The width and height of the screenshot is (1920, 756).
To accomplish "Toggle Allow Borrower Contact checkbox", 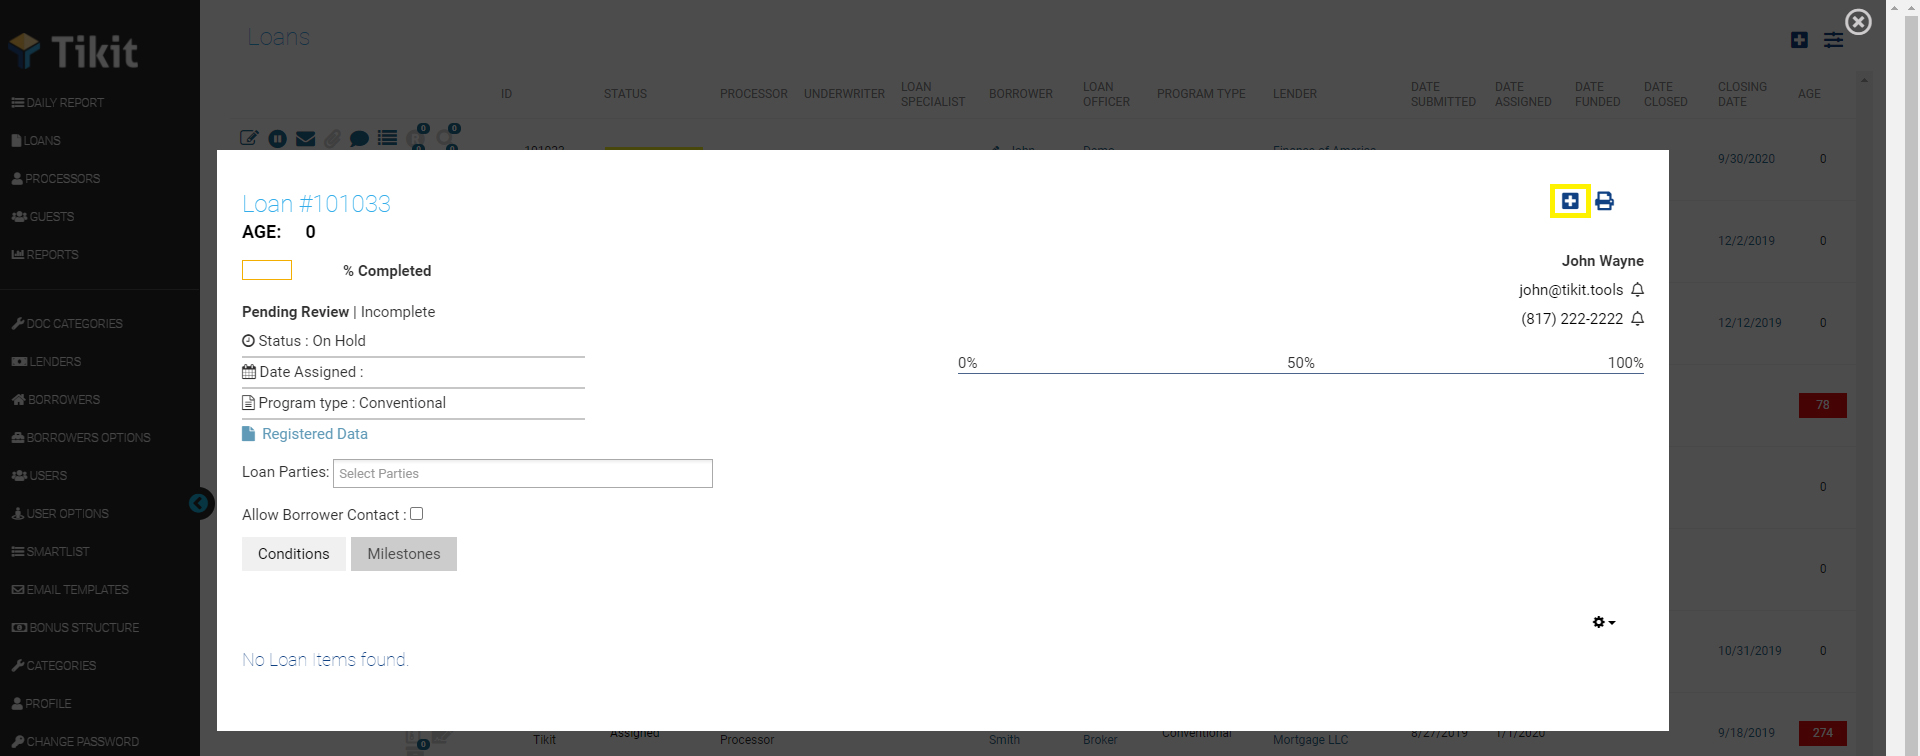I will 417,514.
